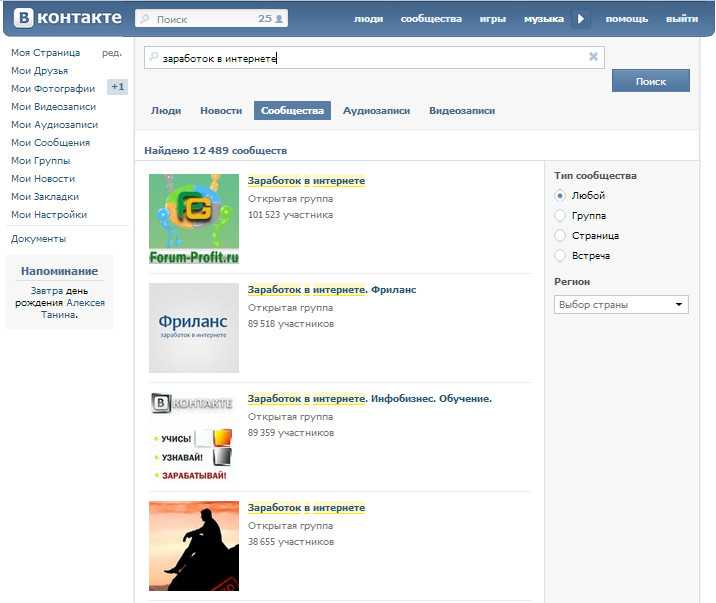This screenshot has width=716, height=603.
Task: Click the play arrow icon in header
Action: [581, 19]
